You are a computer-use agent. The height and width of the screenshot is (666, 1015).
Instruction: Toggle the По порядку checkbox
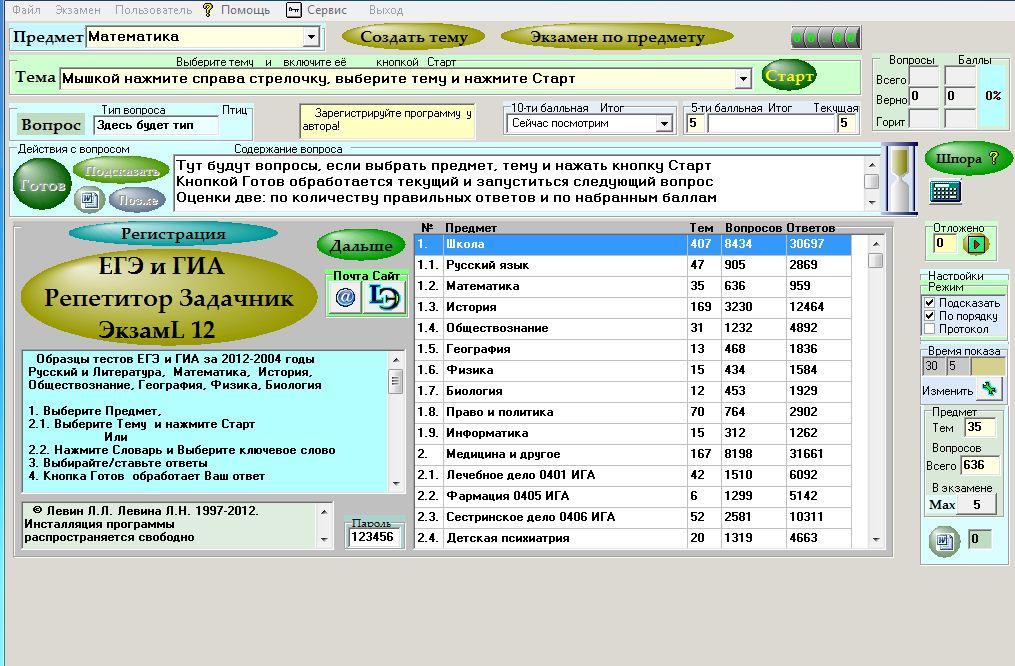pyautogui.click(x=930, y=316)
